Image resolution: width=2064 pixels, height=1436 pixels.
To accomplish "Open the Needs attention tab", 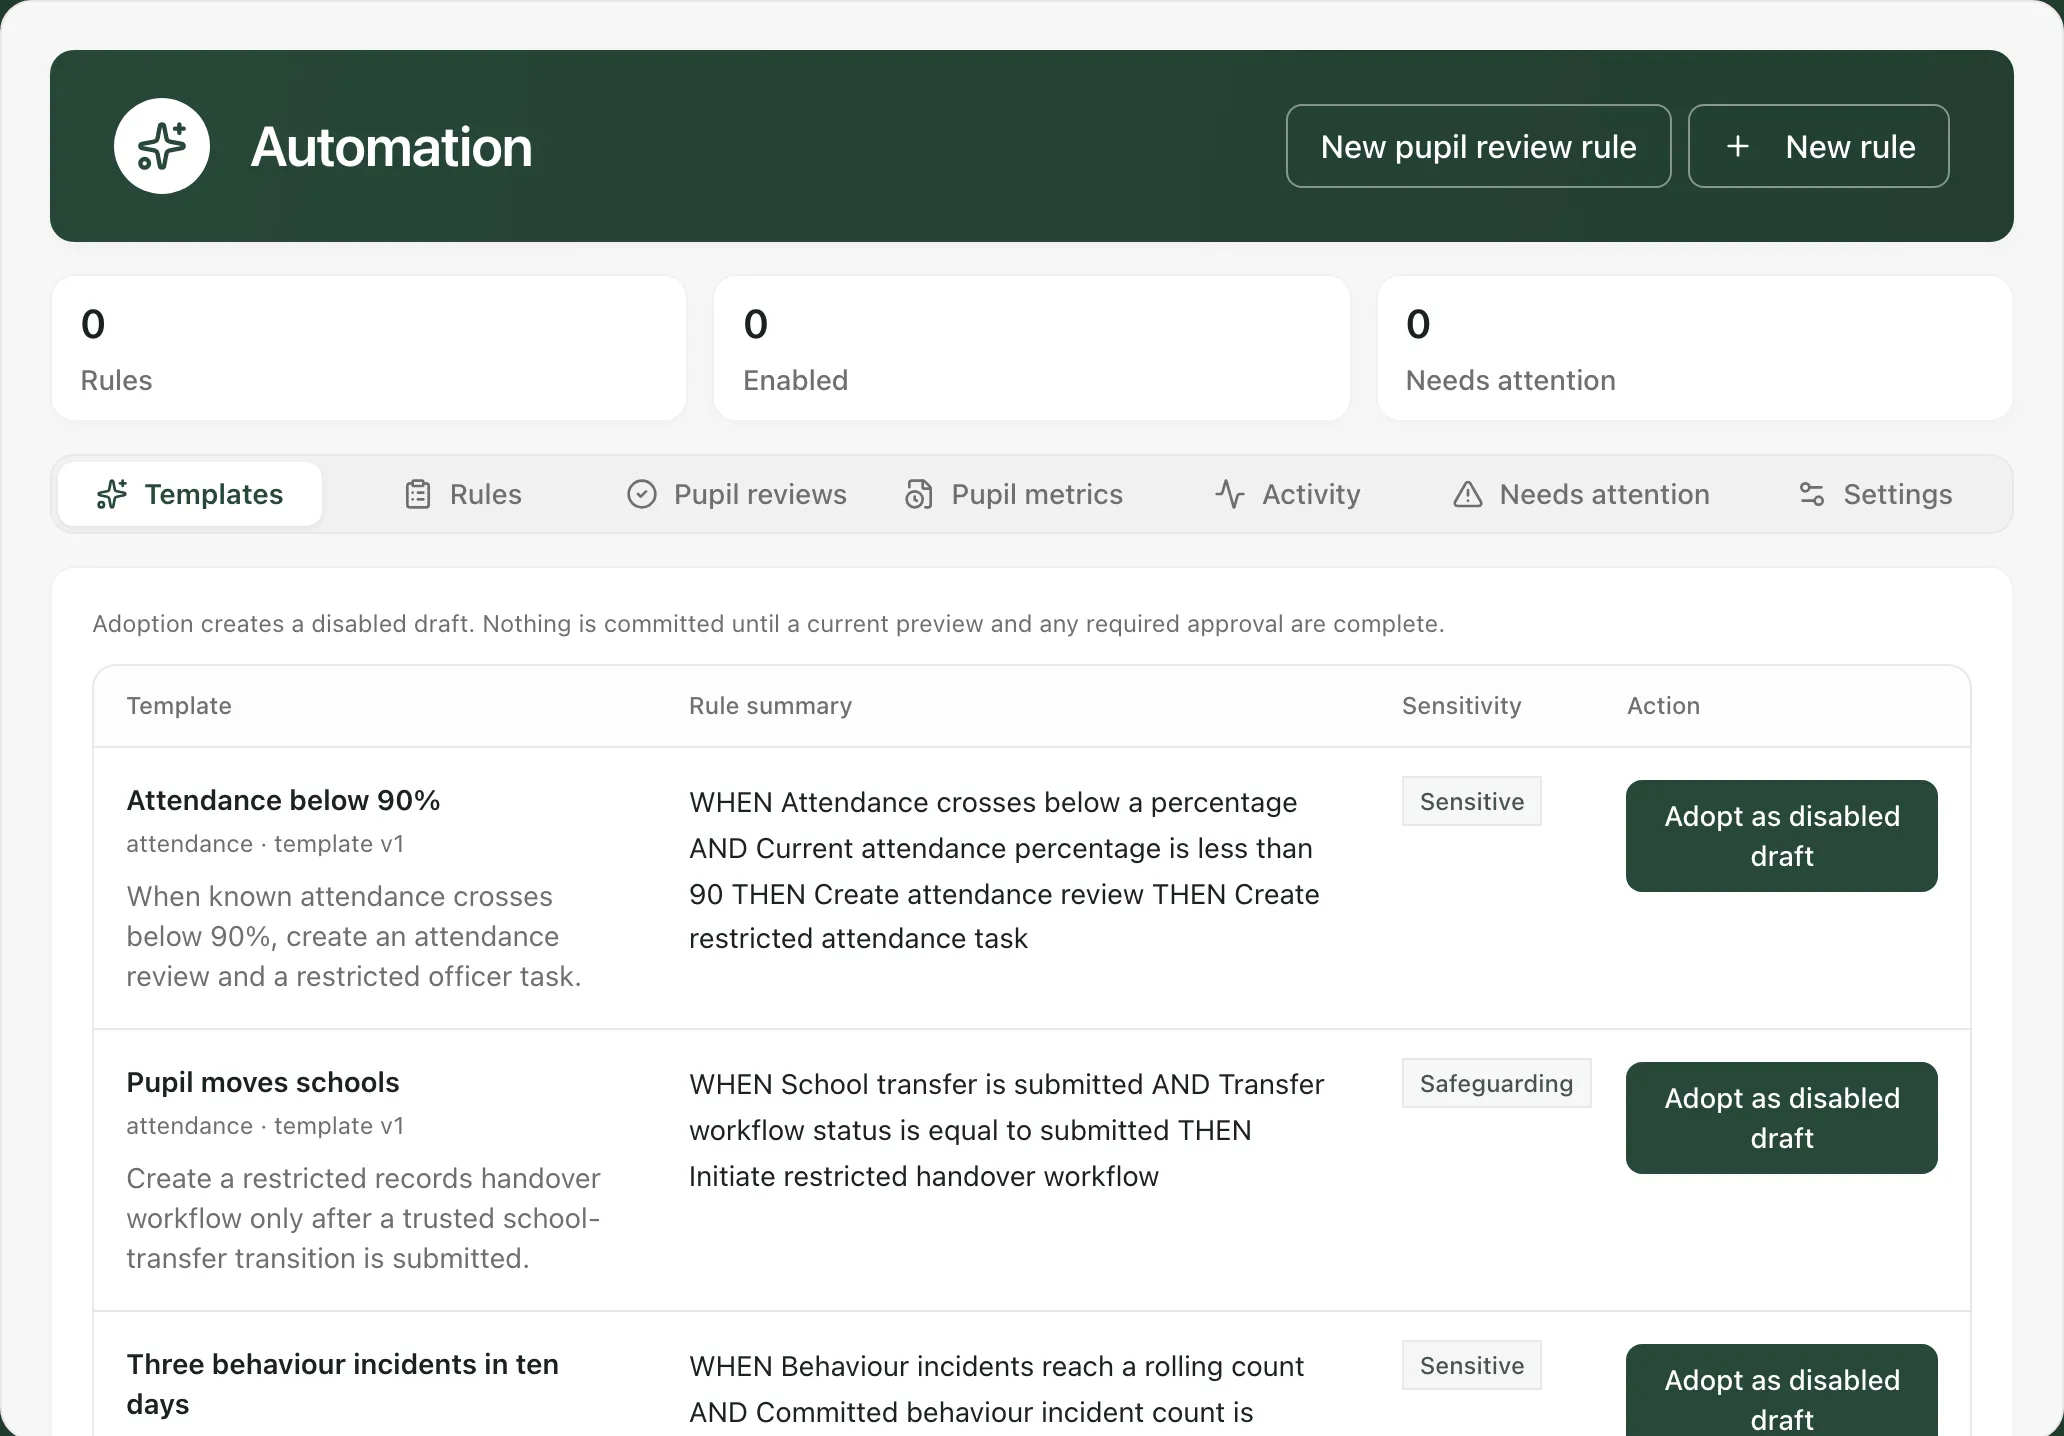I will 1581,494.
